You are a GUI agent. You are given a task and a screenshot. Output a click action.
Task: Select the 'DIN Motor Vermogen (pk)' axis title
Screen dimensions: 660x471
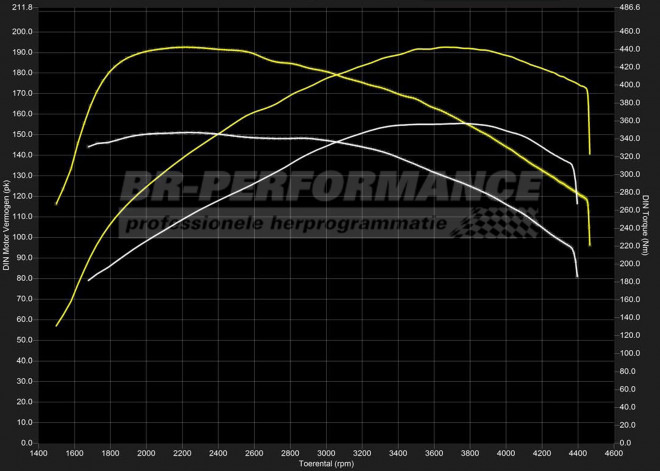pyautogui.click(x=7, y=224)
